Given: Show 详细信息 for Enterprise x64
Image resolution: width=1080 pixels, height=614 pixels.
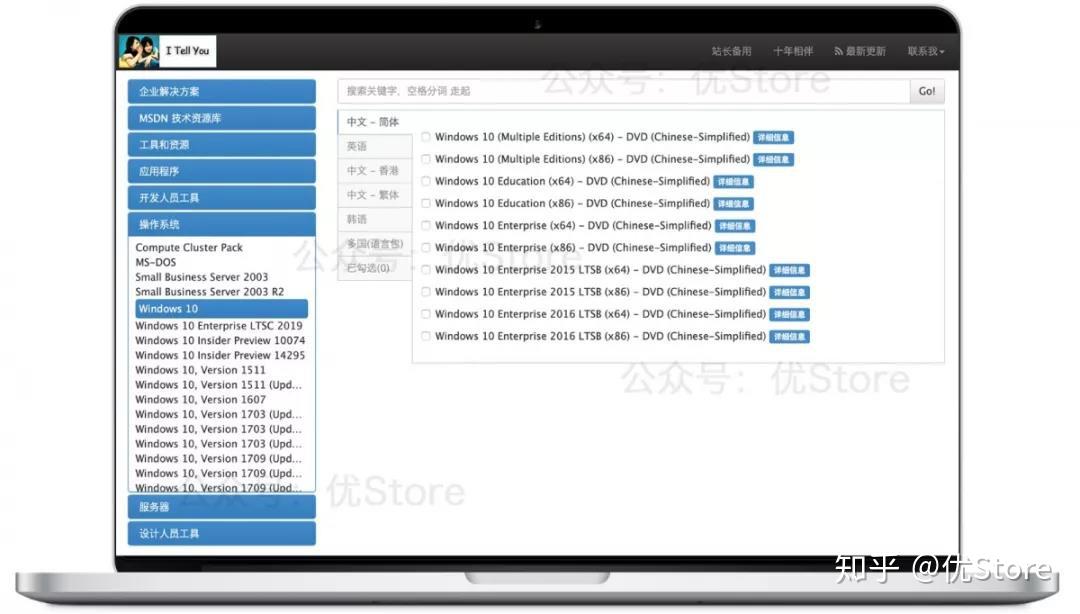Looking at the screenshot, I should [x=735, y=226].
